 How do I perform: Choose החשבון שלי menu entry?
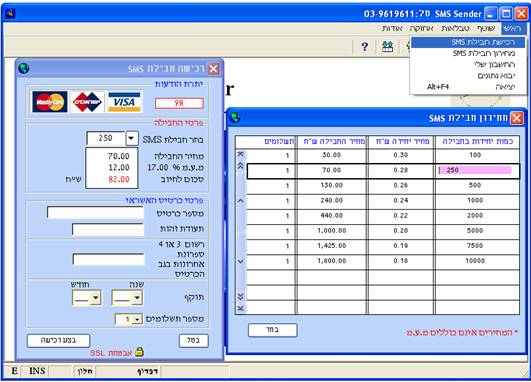click(x=468, y=64)
